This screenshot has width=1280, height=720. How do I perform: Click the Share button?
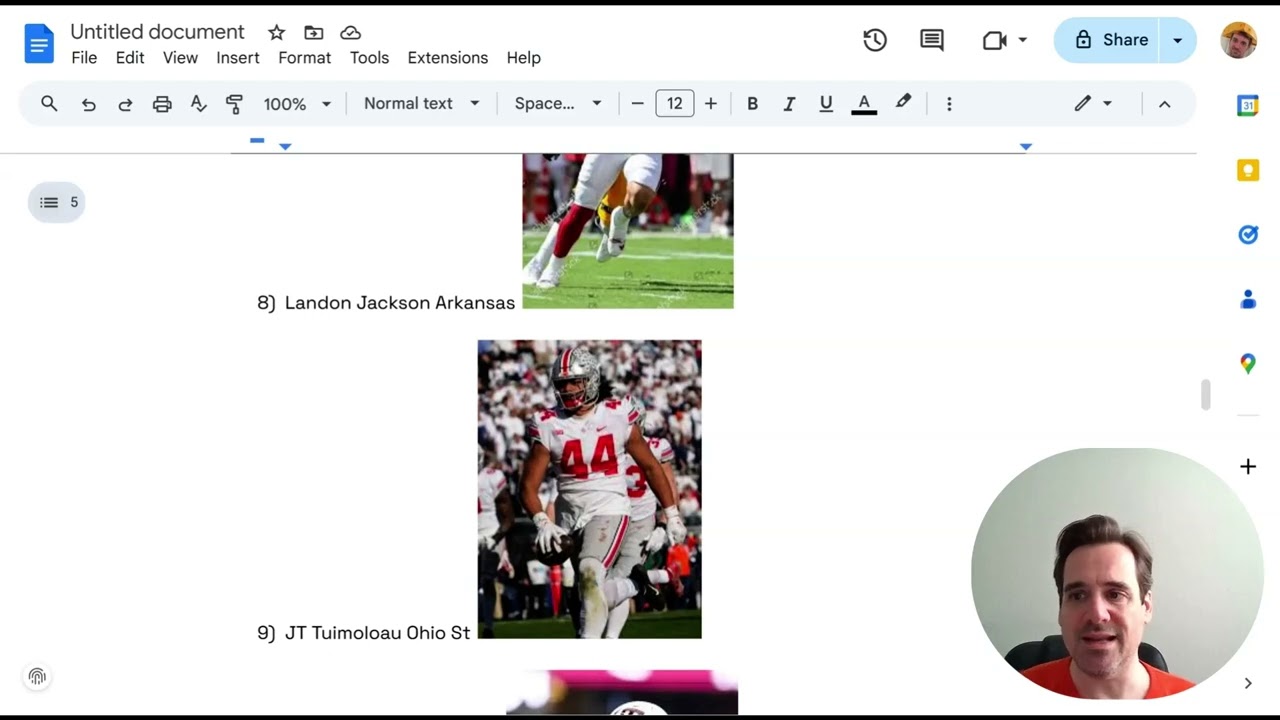click(x=1109, y=40)
